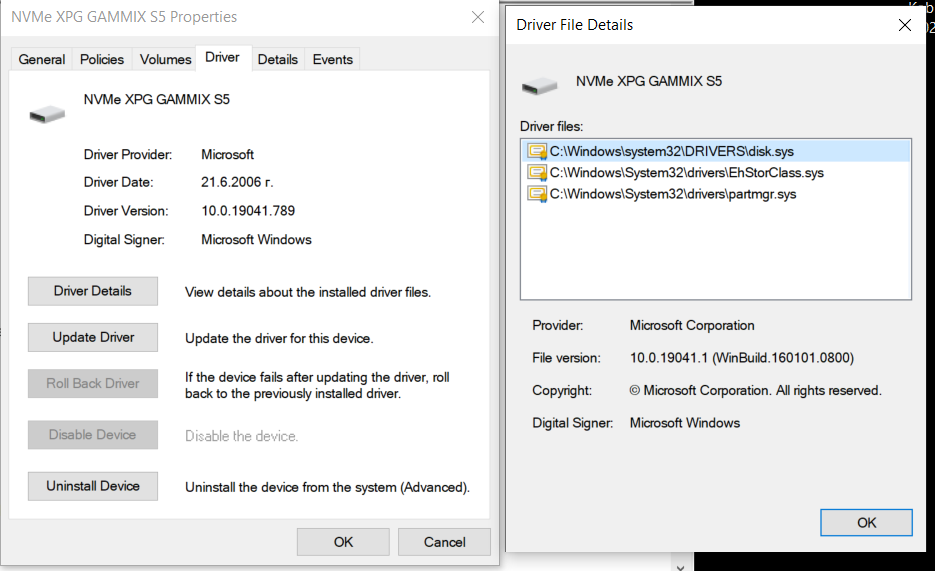Viewport: 935px width, 571px height.
Task: Click the Update Driver button
Action: [x=93, y=337]
